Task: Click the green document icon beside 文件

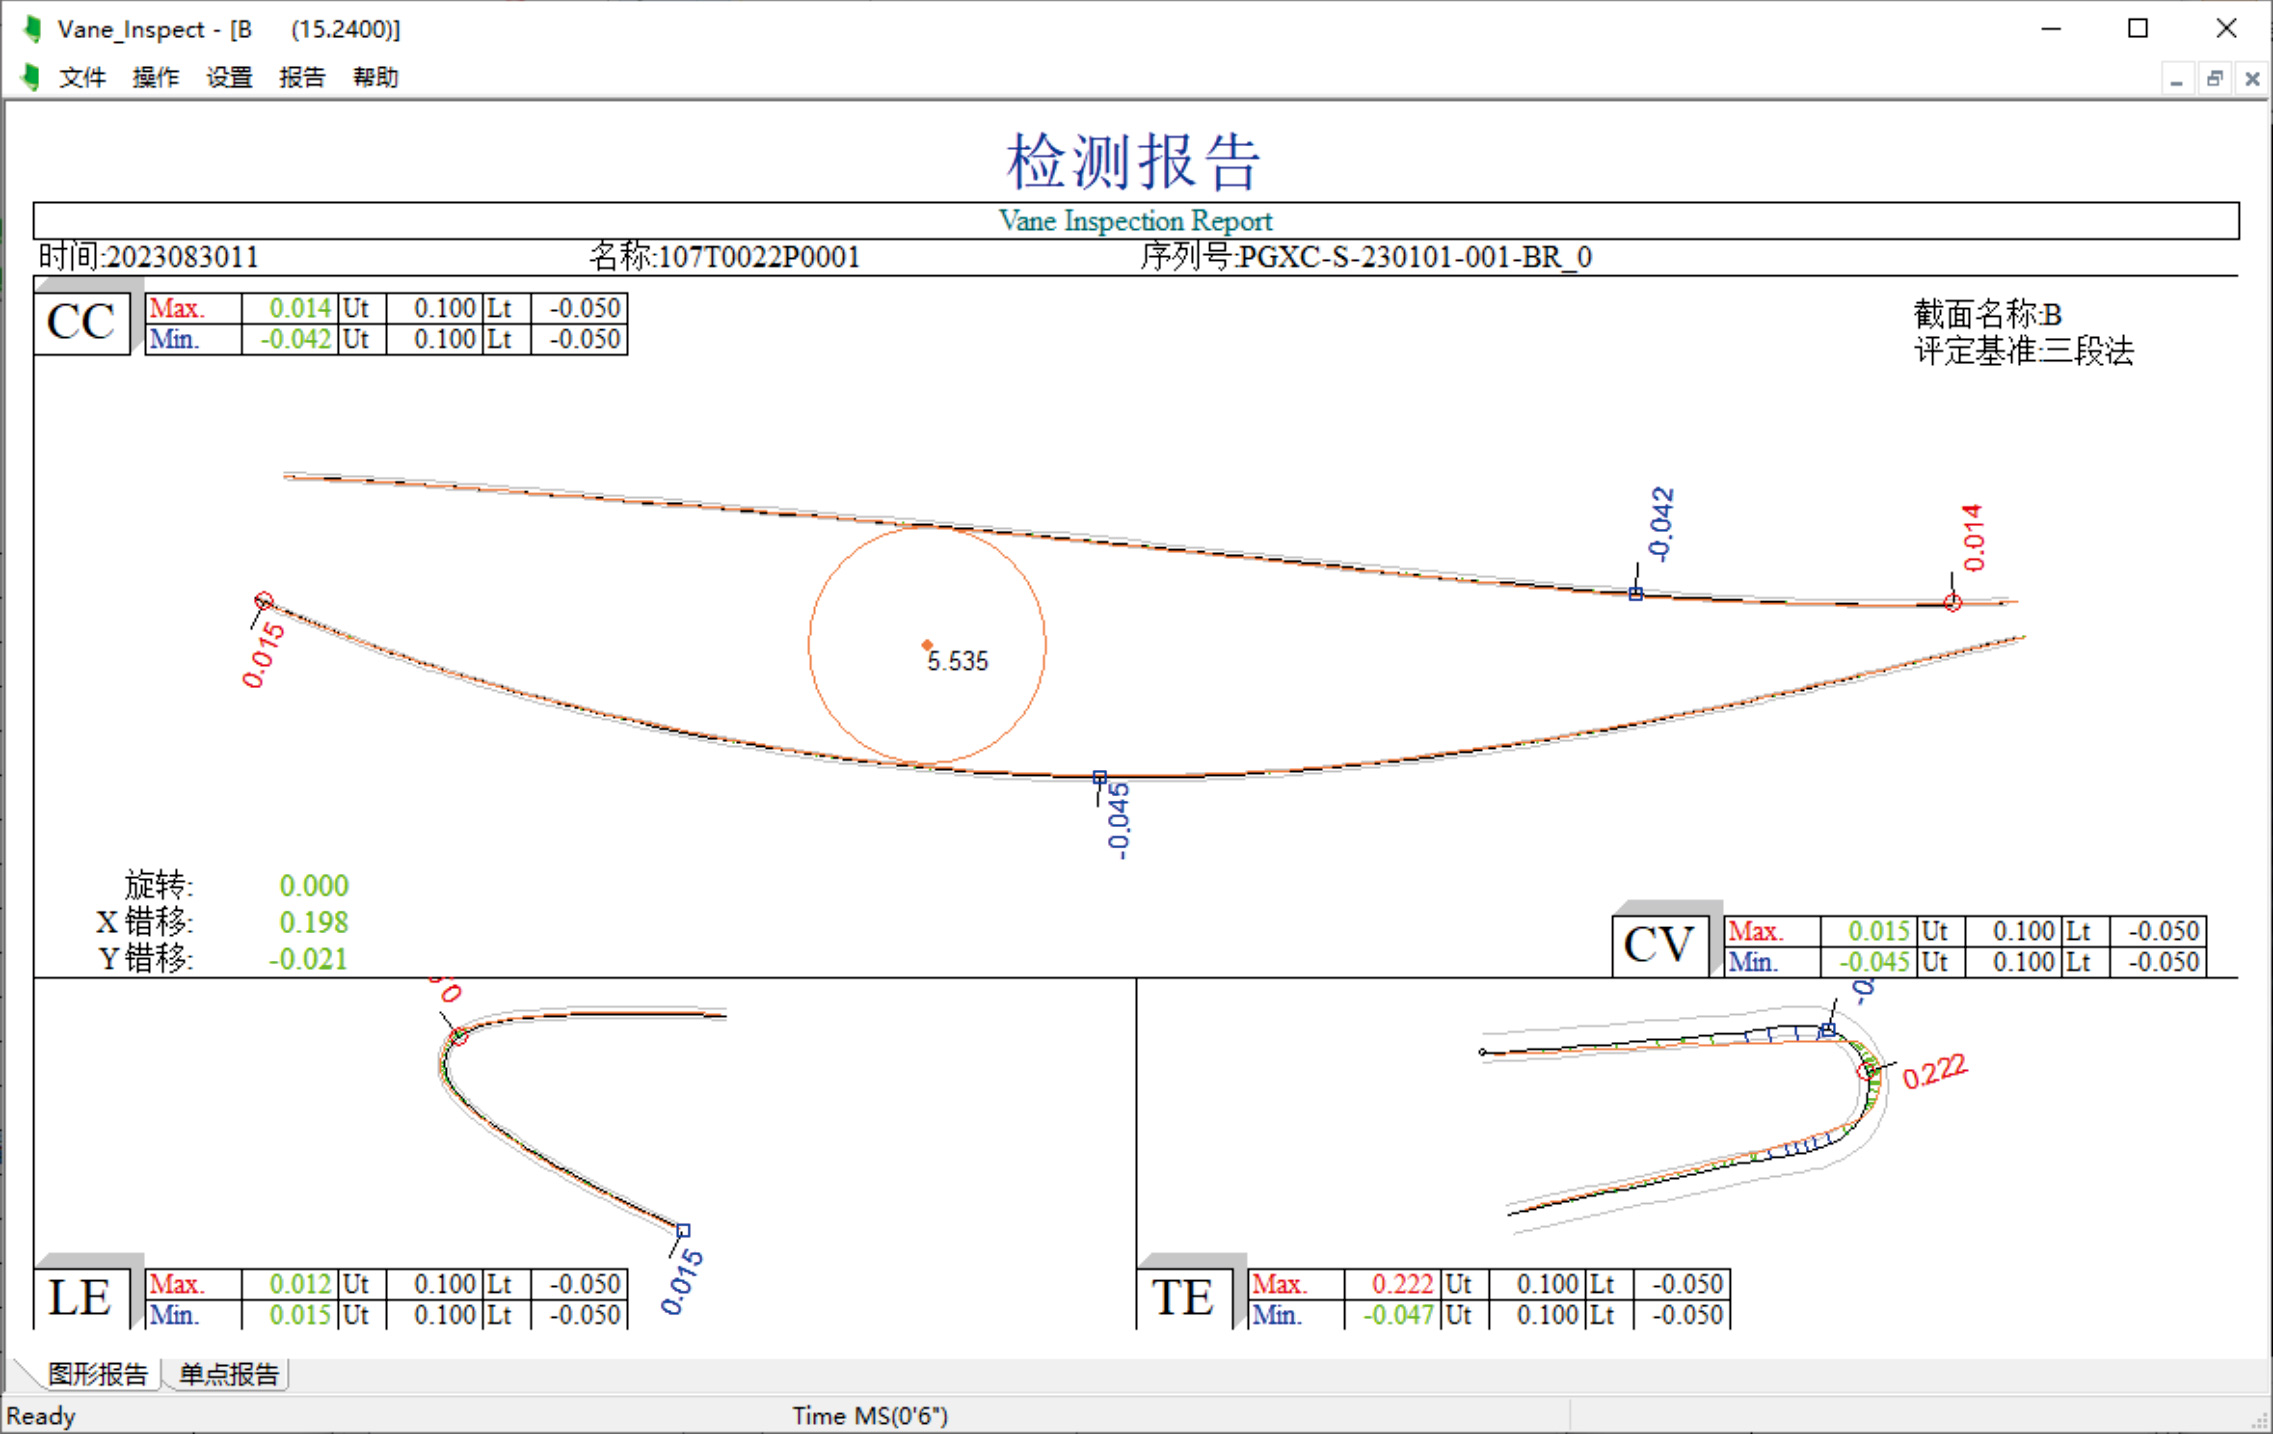Action: click(30, 77)
